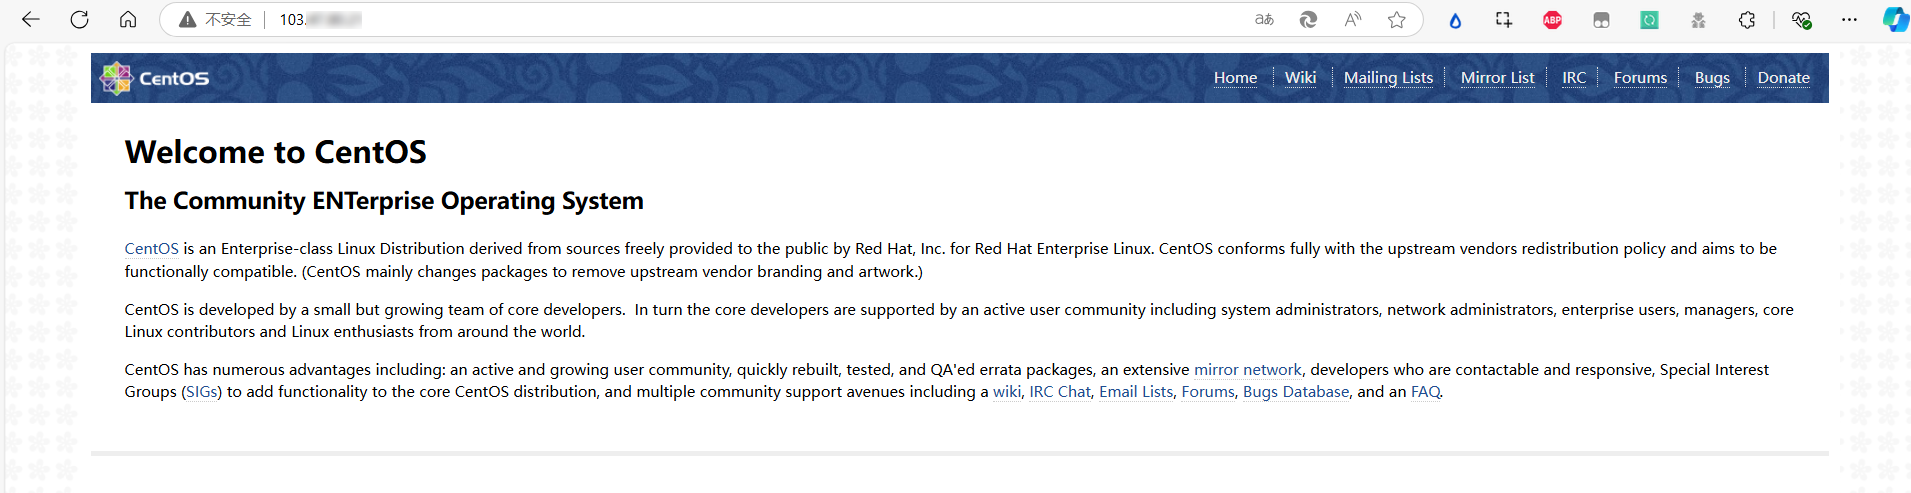Refresh the current page

point(80,20)
